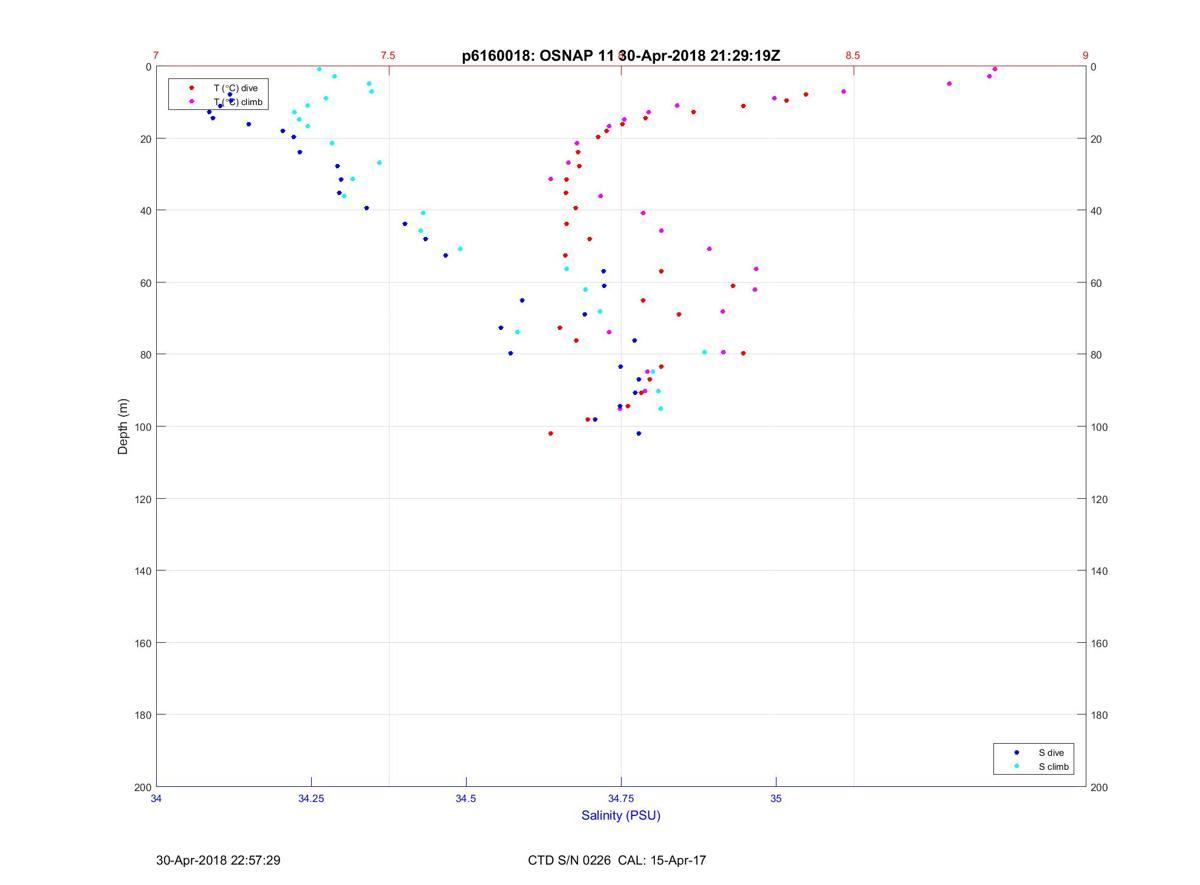This screenshot has width=1200, height=885.
Task: Select the 'T (°C) climb' legend entry
Action: coord(237,101)
